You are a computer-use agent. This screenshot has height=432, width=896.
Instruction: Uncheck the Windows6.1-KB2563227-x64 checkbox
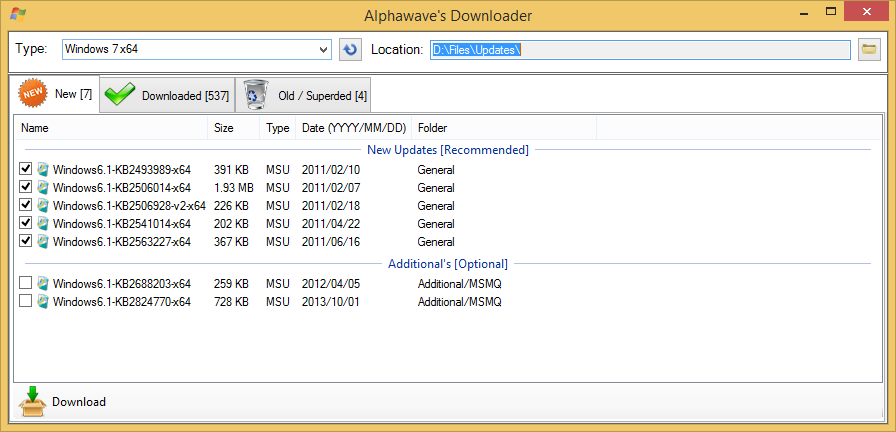[x=25, y=242]
